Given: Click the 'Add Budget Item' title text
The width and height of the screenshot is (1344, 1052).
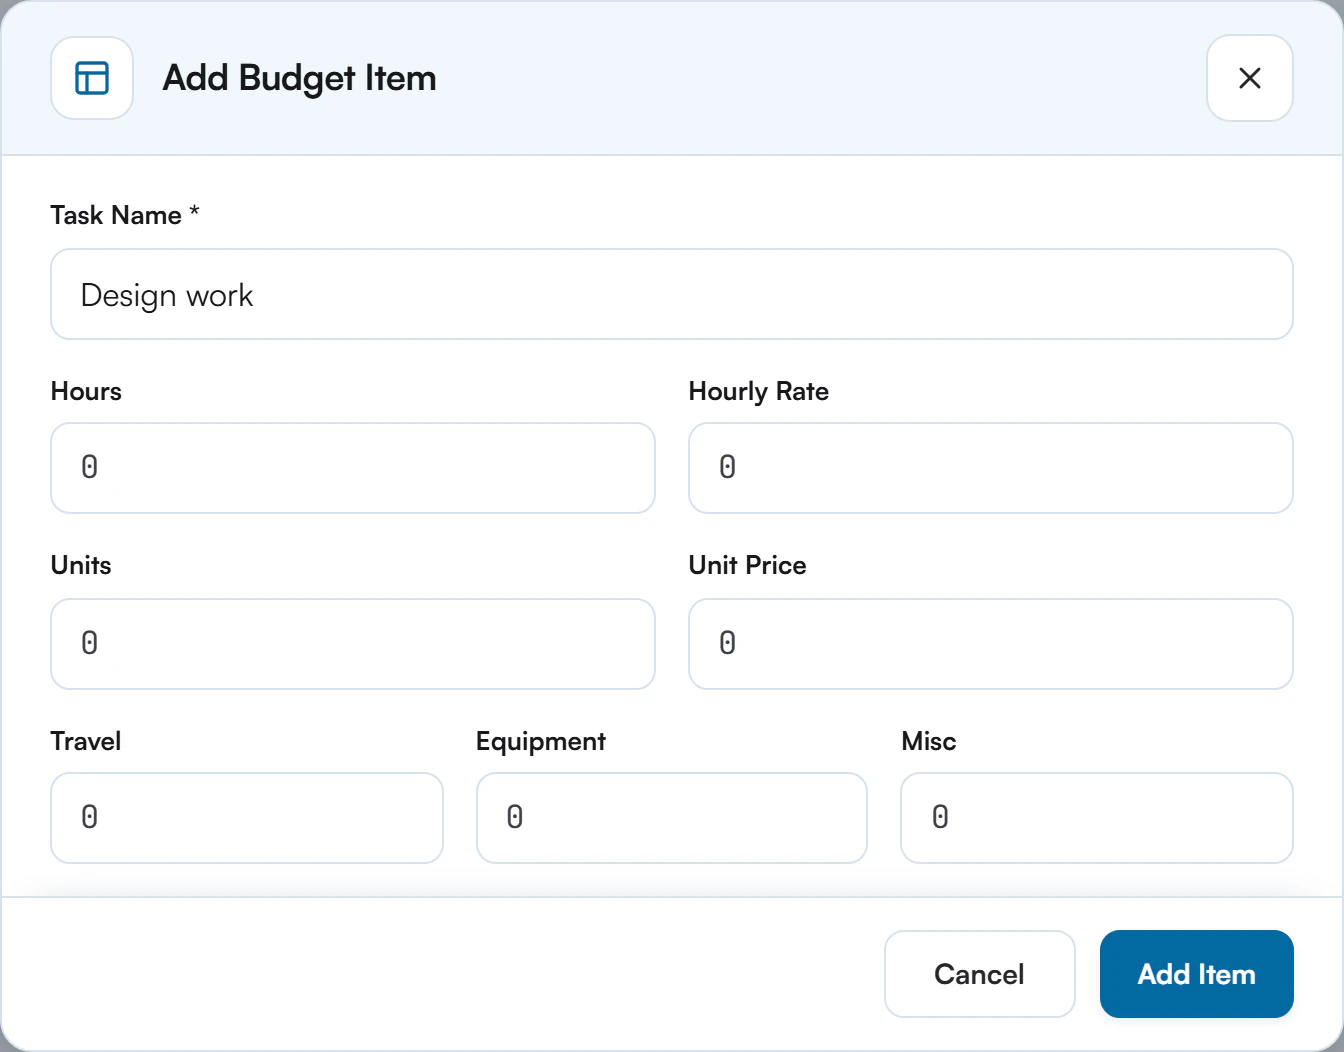Looking at the screenshot, I should (300, 78).
